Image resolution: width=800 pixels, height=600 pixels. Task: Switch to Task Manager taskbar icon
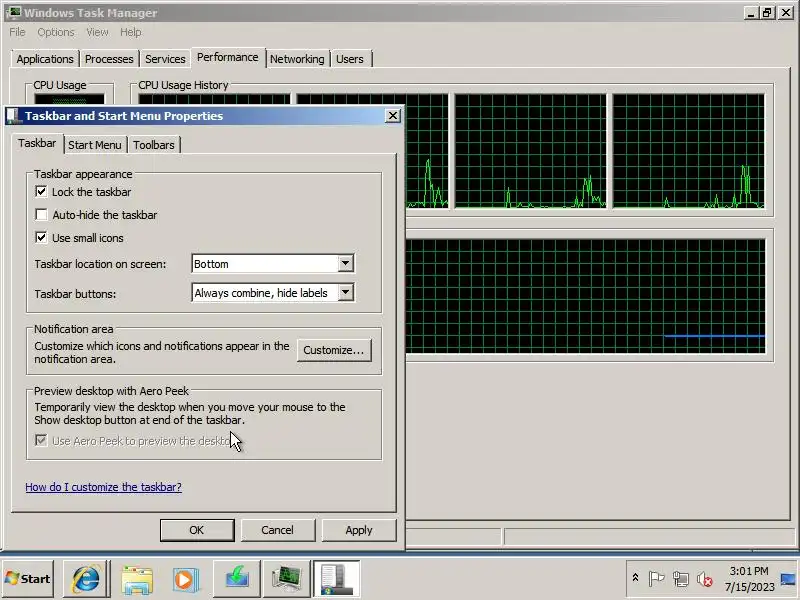pyautogui.click(x=286, y=579)
